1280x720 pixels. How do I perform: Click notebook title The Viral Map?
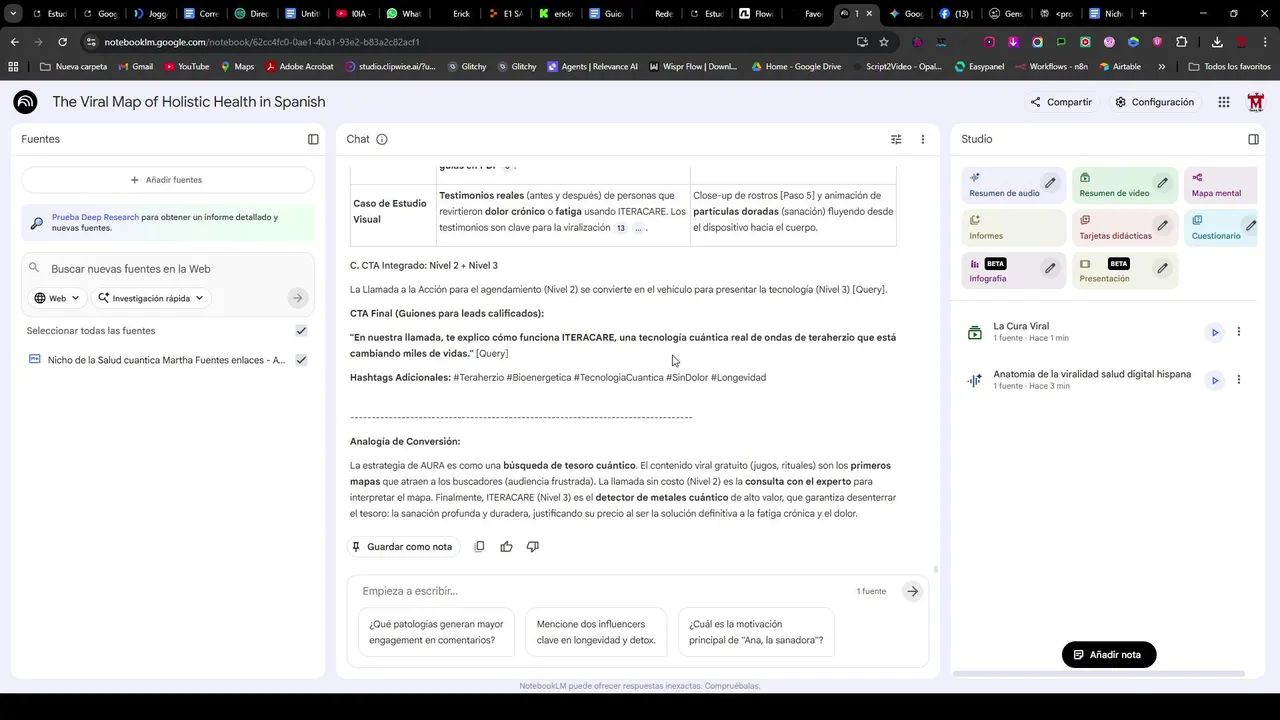[x=189, y=102]
